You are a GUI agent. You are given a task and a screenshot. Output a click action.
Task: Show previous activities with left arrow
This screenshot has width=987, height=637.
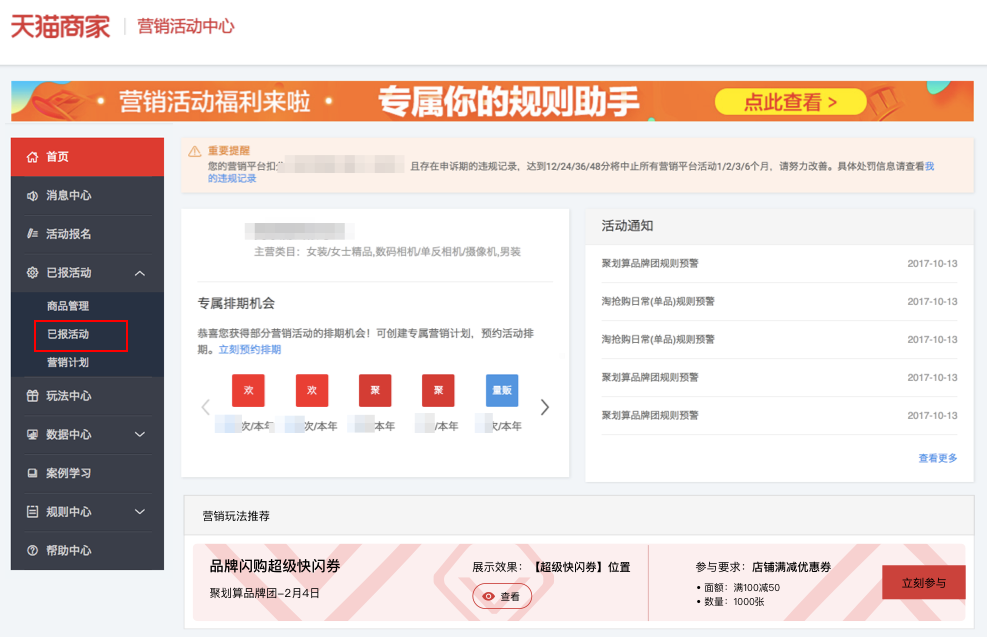tap(206, 407)
